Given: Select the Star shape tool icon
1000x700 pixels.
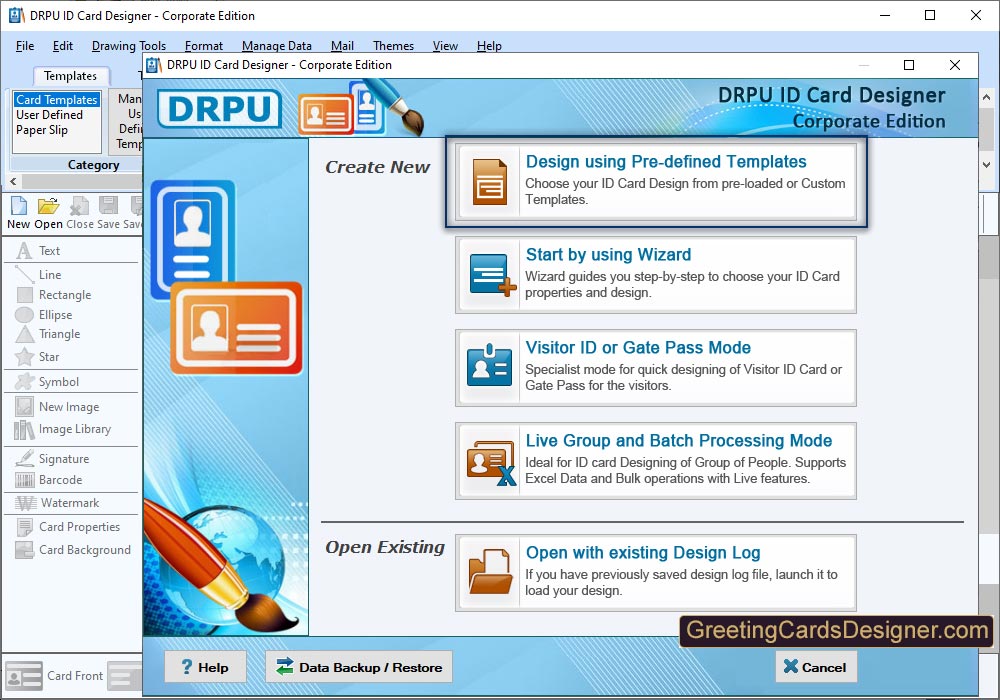Looking at the screenshot, I should 24,356.
